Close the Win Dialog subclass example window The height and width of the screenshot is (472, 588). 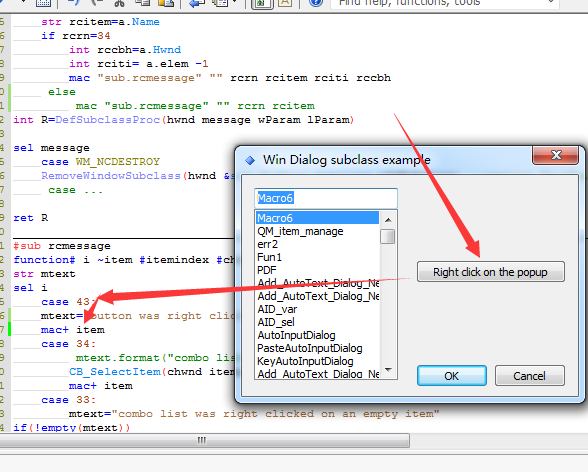[x=556, y=155]
